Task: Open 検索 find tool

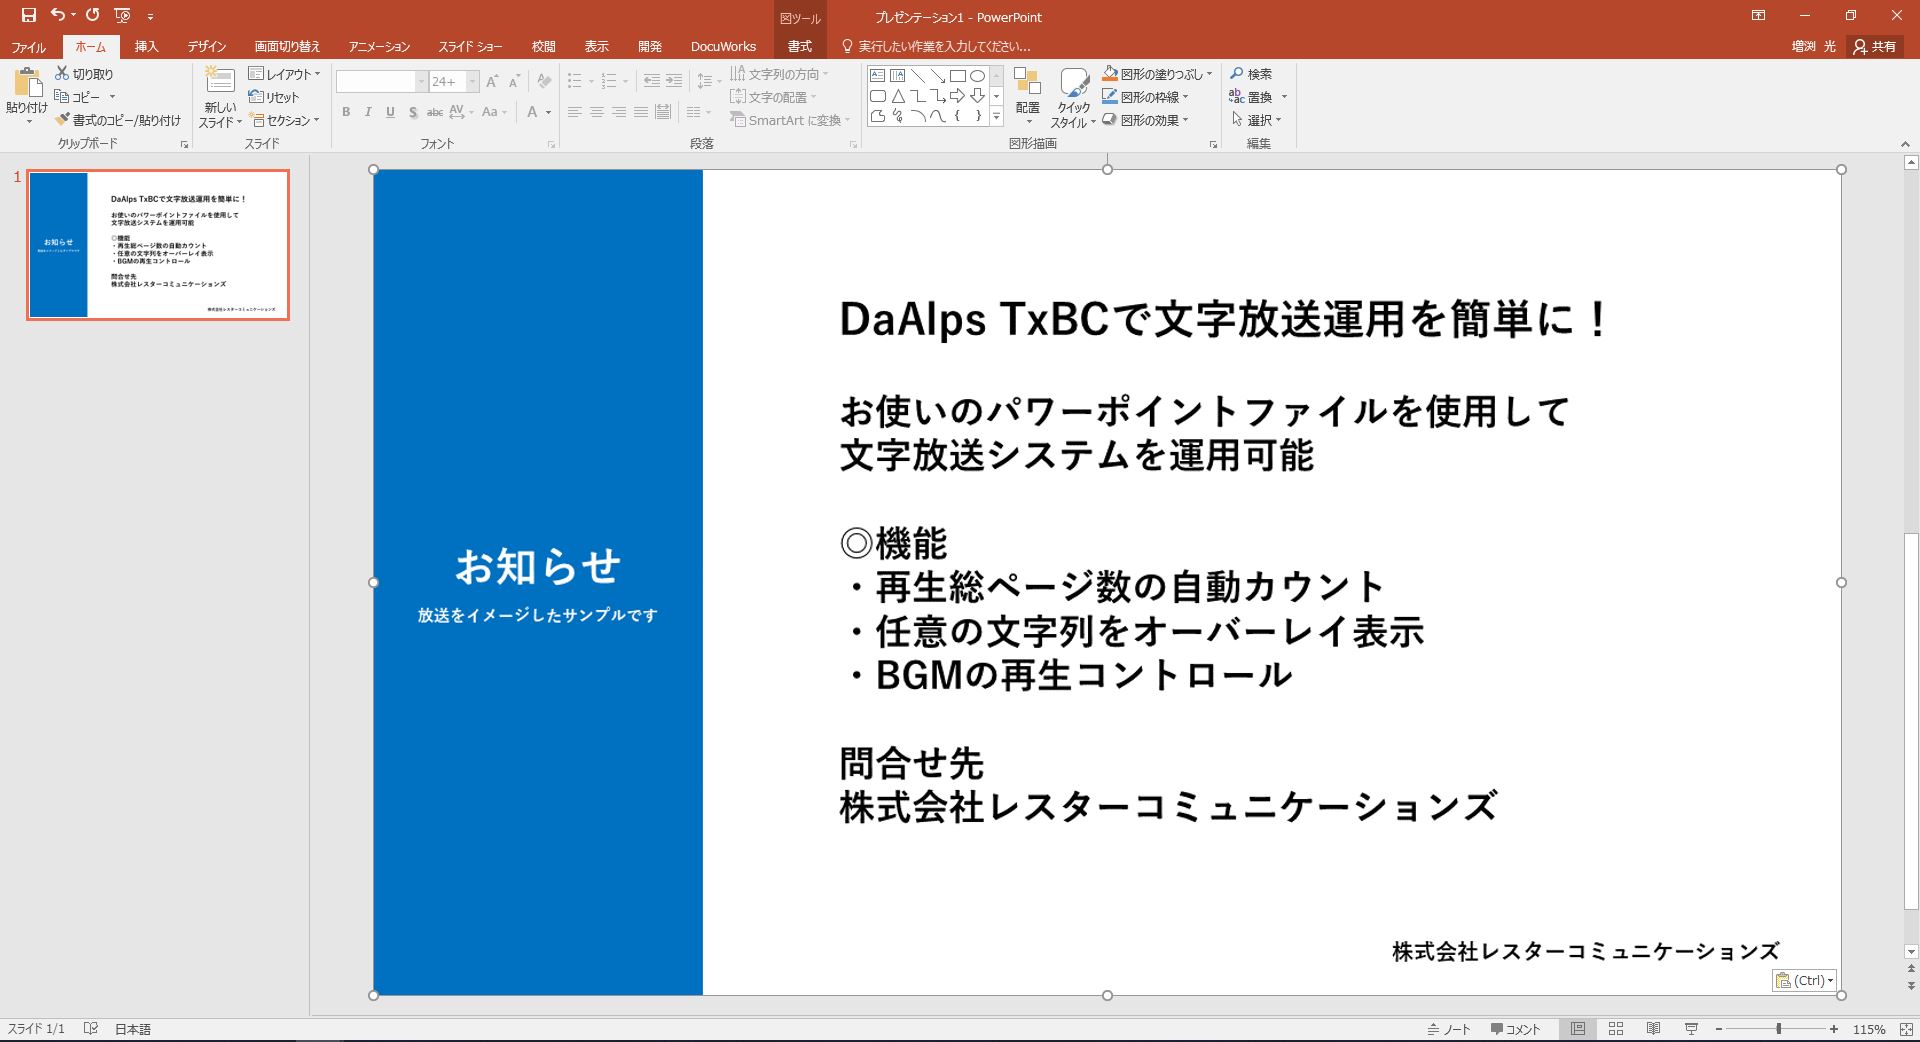Action: coord(1251,74)
